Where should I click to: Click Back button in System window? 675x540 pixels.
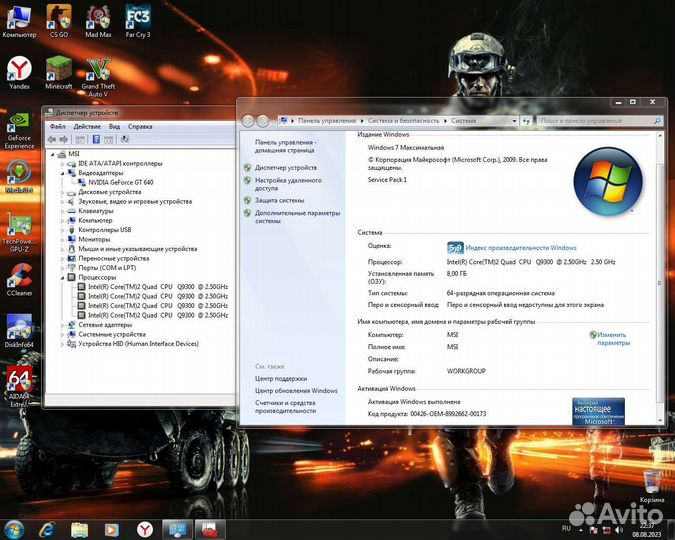(248, 121)
